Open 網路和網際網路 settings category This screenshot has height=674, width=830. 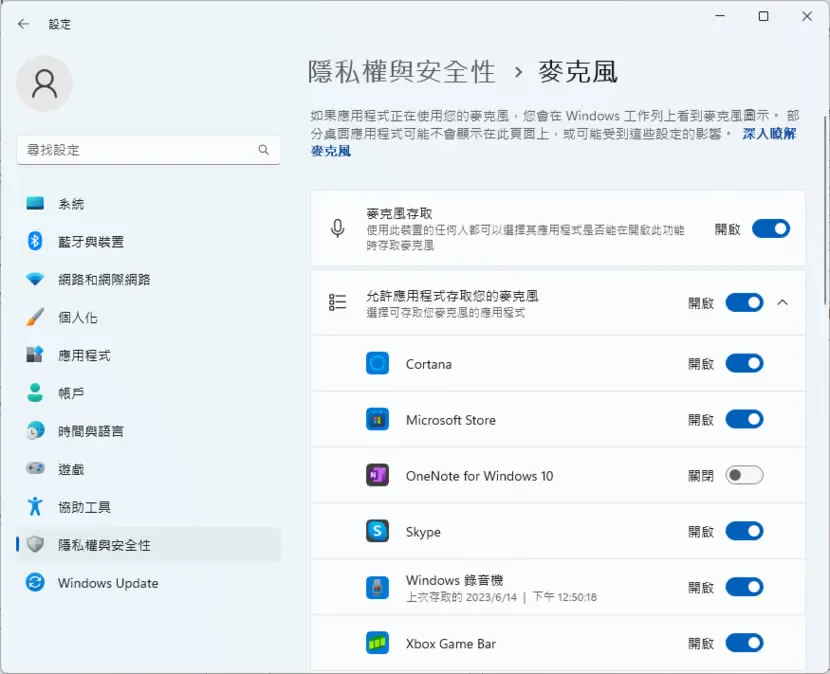149,279
